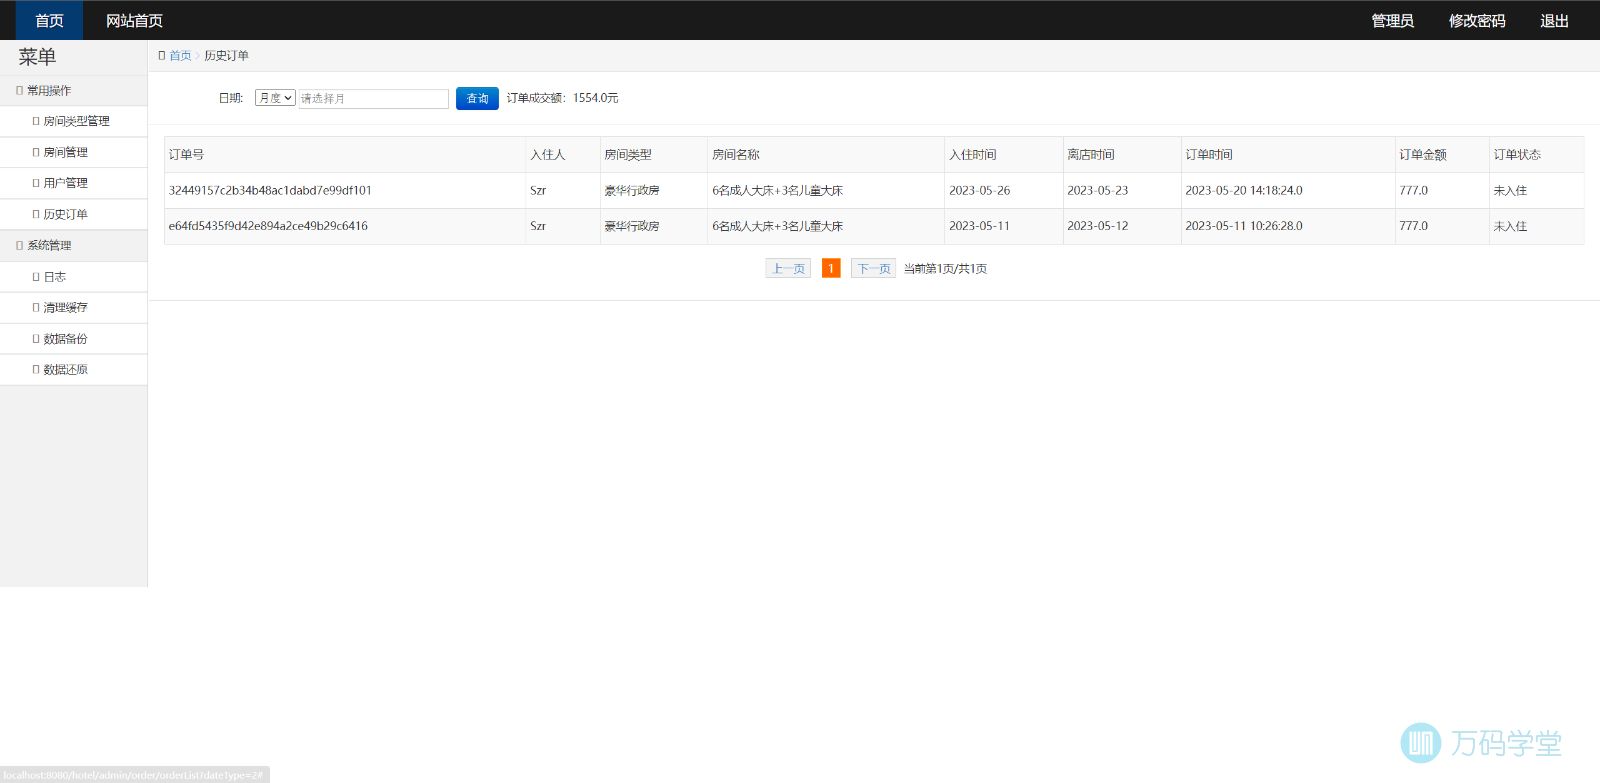Open the 修改密码 page
Image resolution: width=1600 pixels, height=783 pixels.
[1477, 20]
